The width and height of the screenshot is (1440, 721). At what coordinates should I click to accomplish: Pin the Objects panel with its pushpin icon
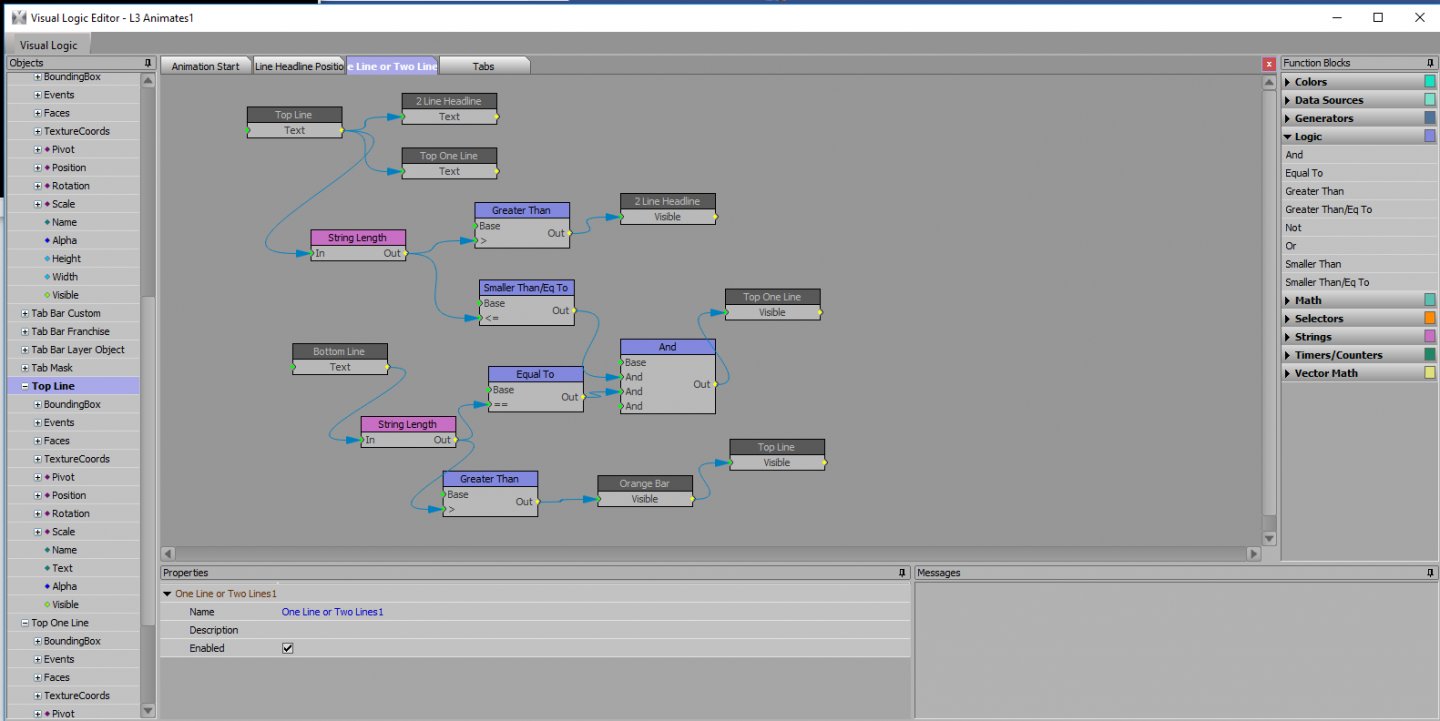[x=148, y=63]
